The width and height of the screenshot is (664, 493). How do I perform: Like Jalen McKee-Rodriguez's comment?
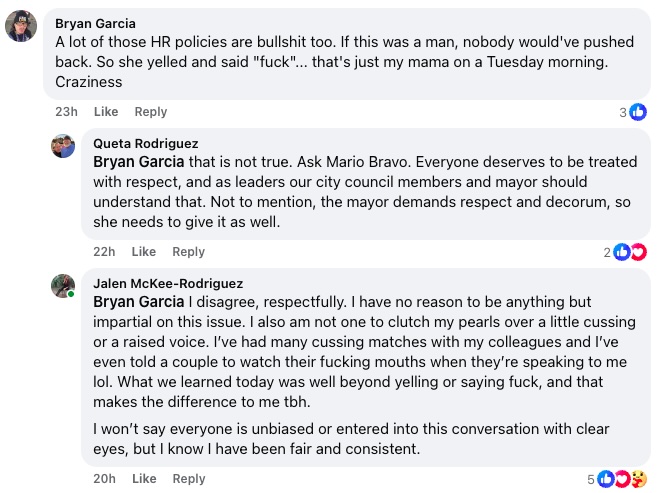click(144, 479)
